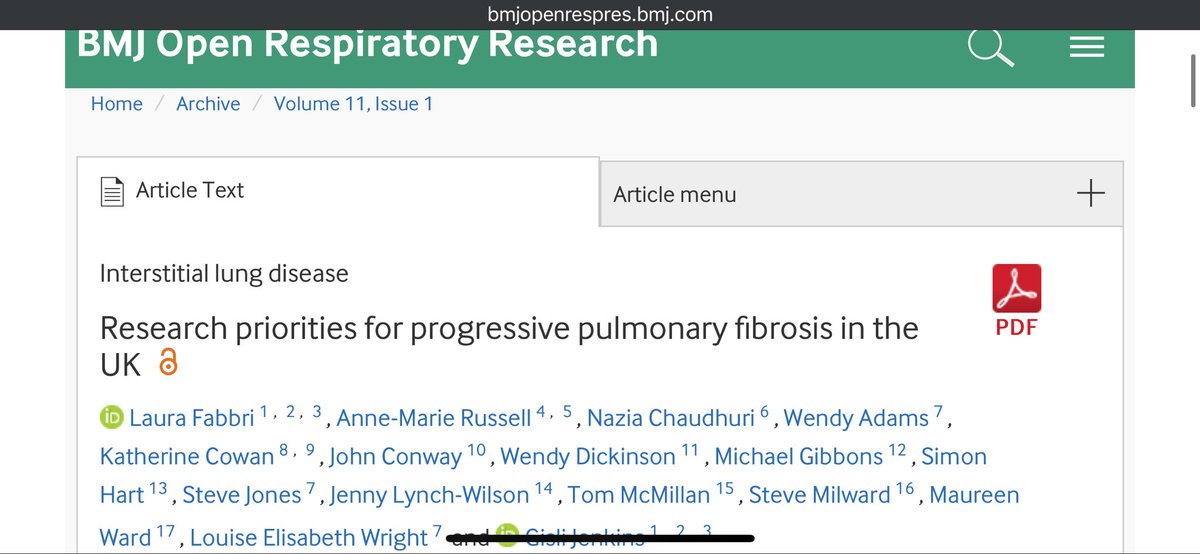Open the Article menu tab
Viewport: 1200px width, 554px height.
pyautogui.click(x=861, y=194)
